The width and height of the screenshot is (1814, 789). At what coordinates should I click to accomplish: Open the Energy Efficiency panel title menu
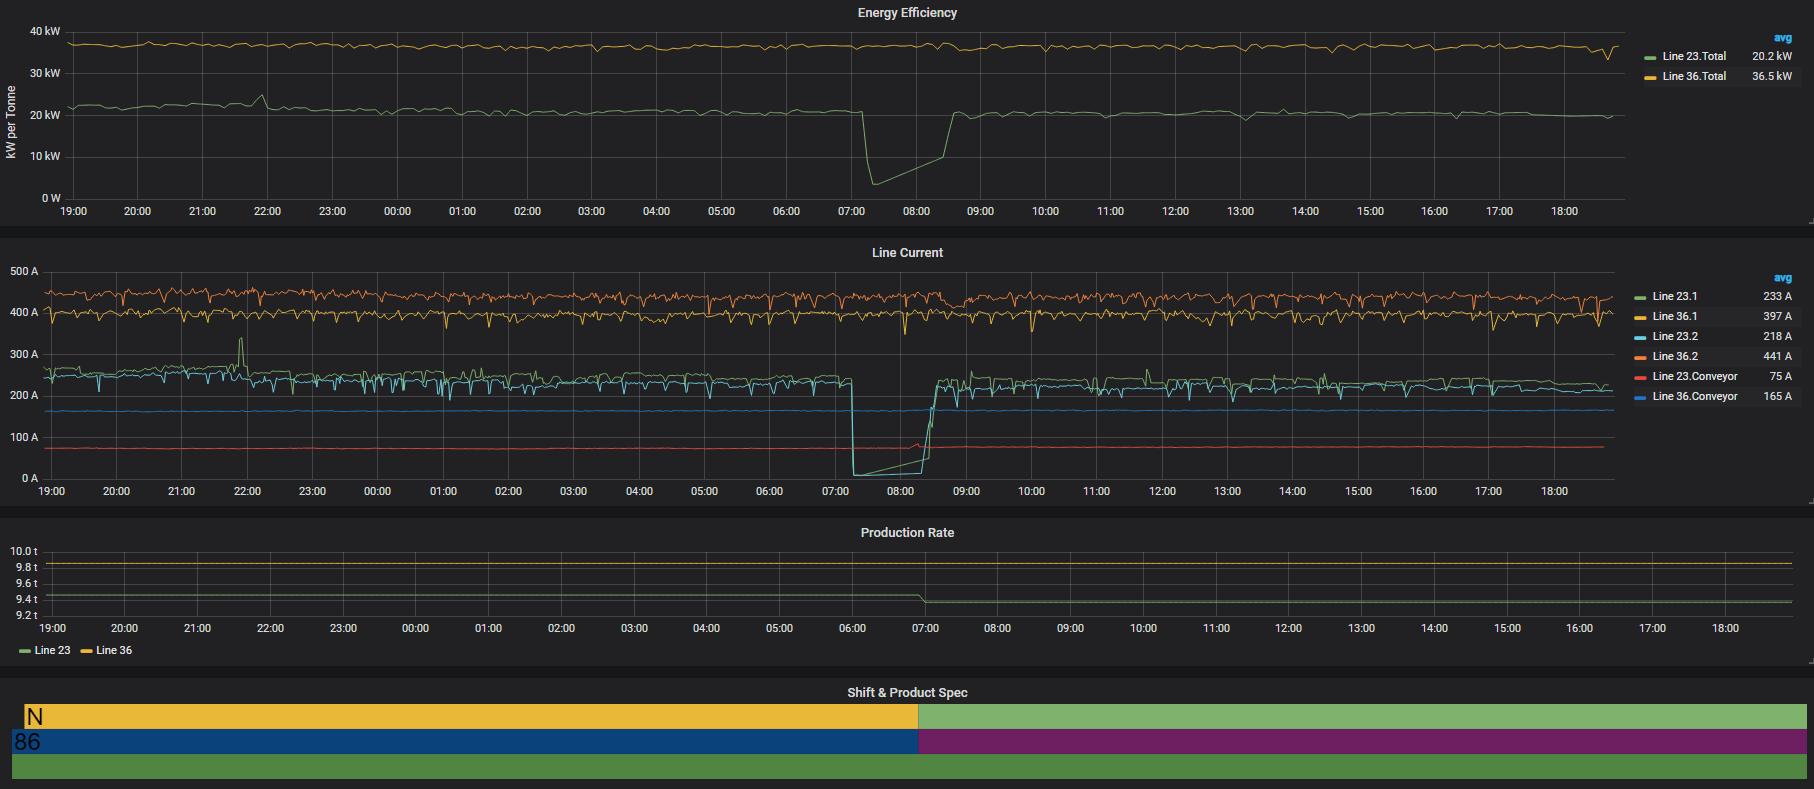point(906,13)
